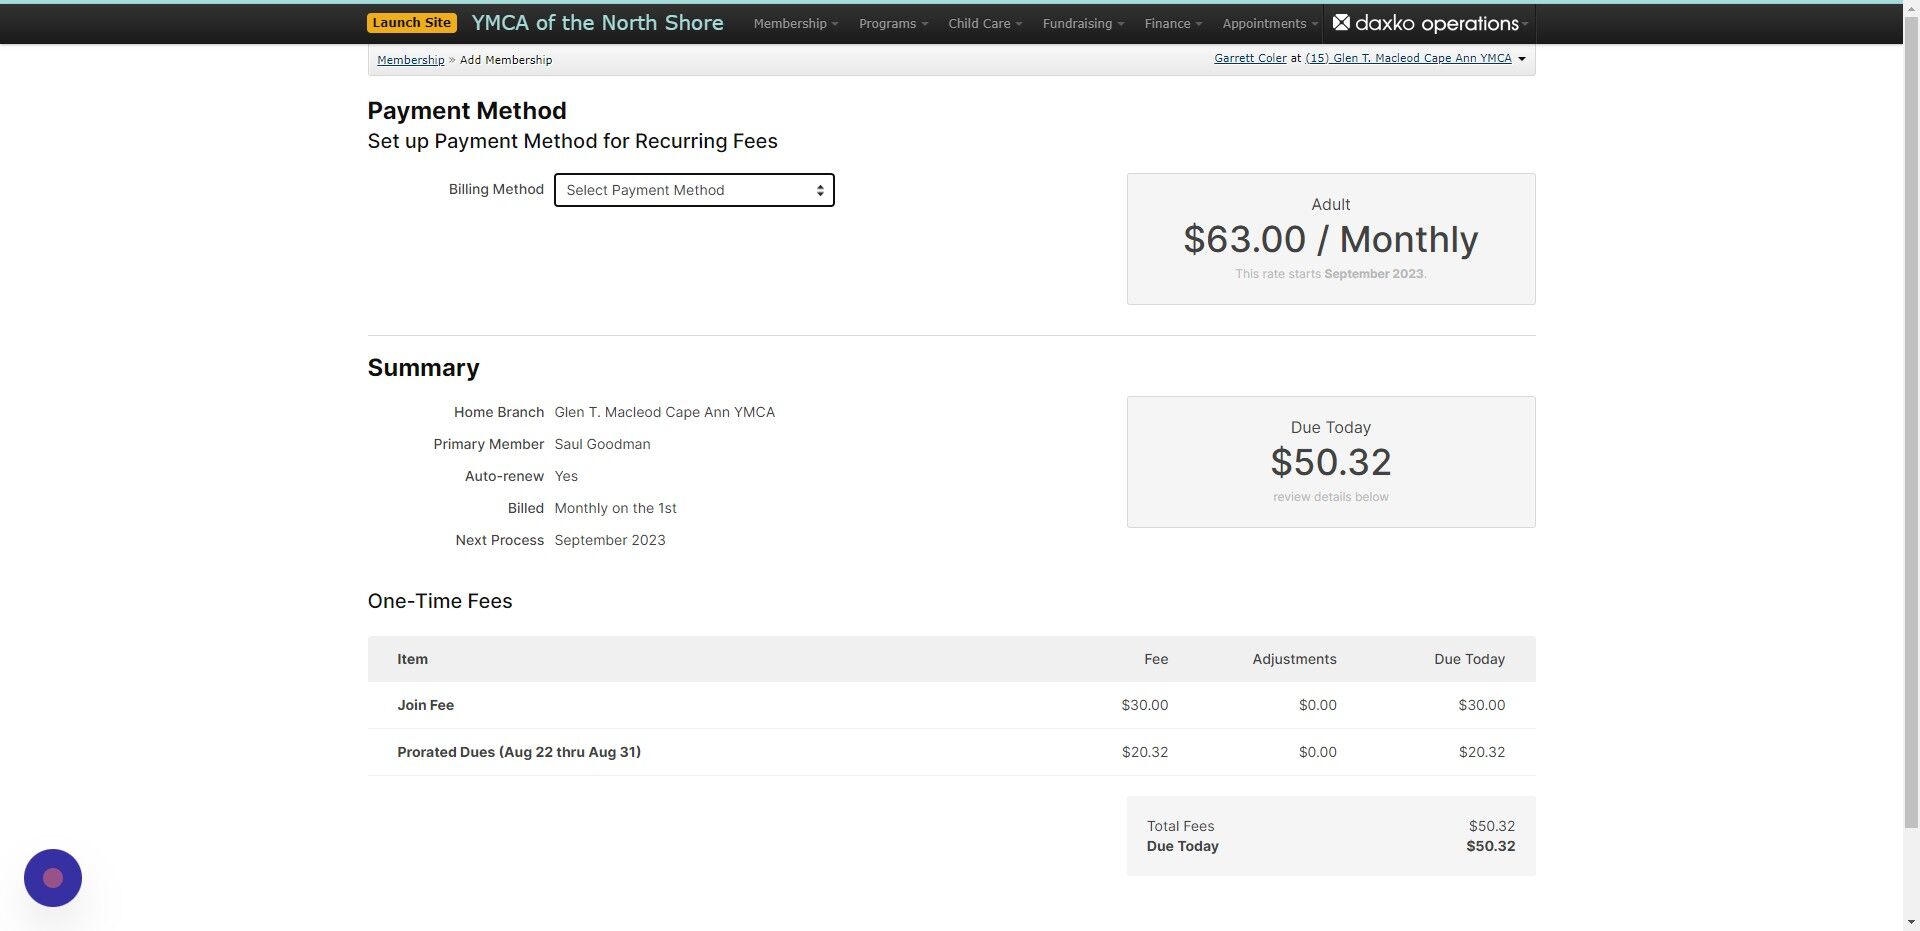This screenshot has width=1920, height=931.
Task: Click the Auto-renew Yes value
Action: tap(566, 476)
